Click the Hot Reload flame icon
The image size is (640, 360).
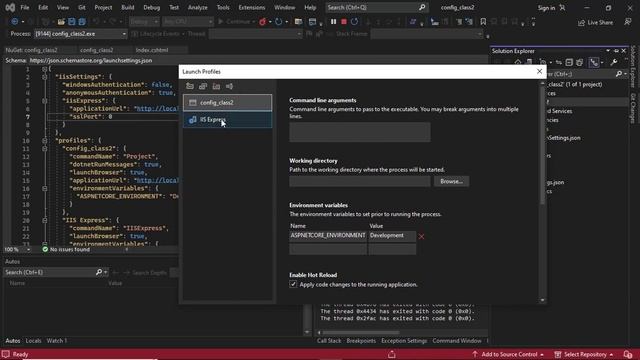[262, 22]
